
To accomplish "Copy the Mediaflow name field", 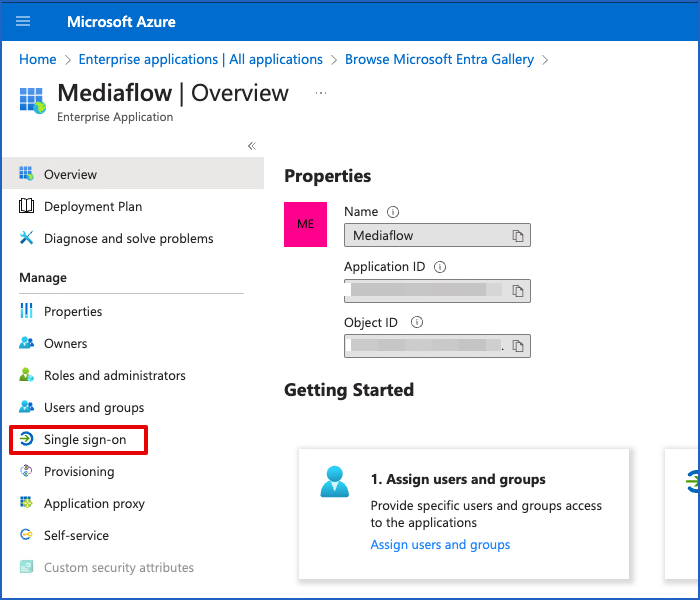I will (518, 236).
